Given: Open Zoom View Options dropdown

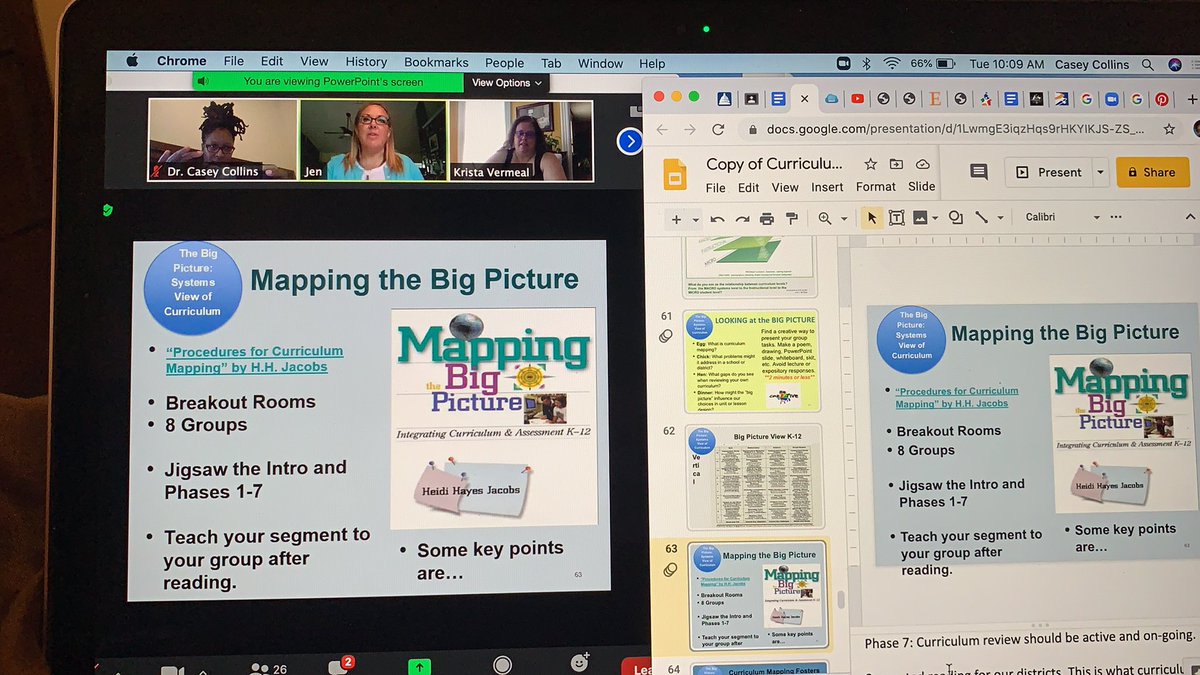Looking at the screenshot, I should pyautogui.click(x=508, y=83).
